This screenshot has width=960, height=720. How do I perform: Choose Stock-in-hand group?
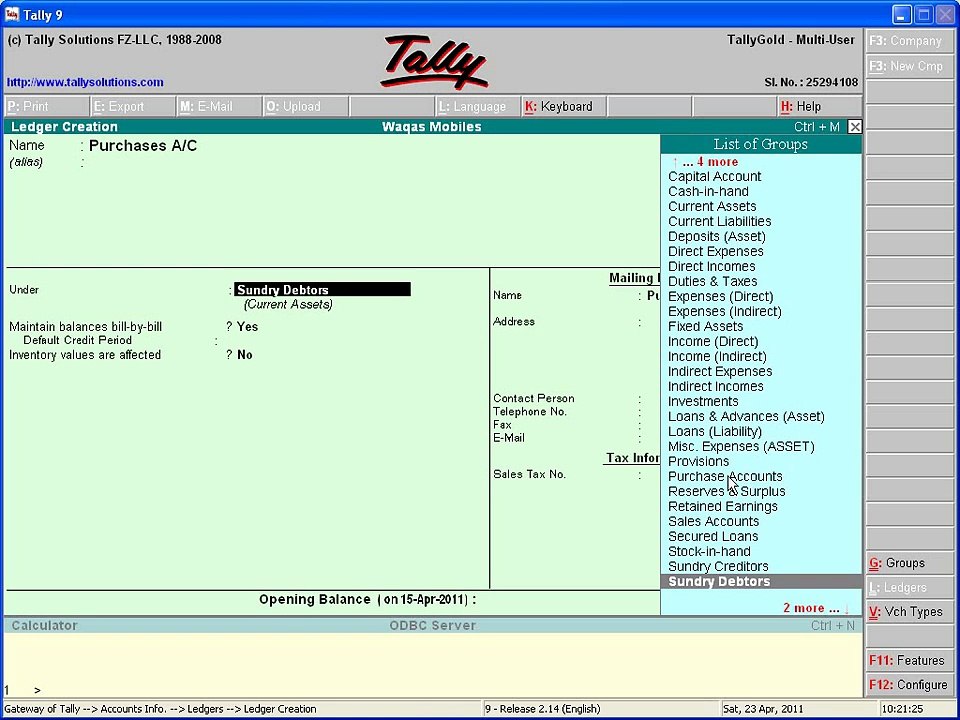(709, 551)
